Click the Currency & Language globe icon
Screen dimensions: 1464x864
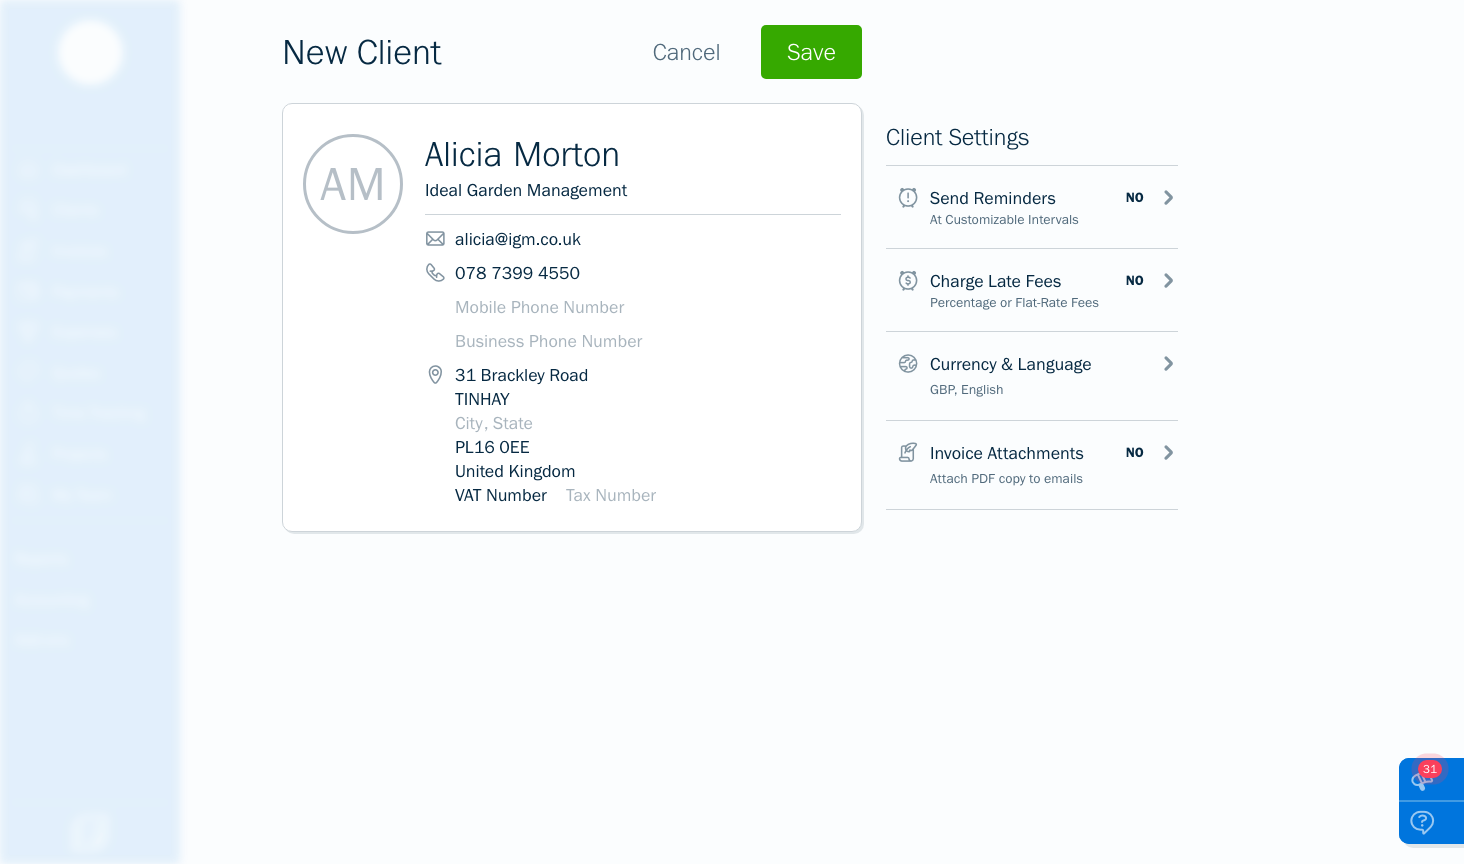[x=907, y=364]
